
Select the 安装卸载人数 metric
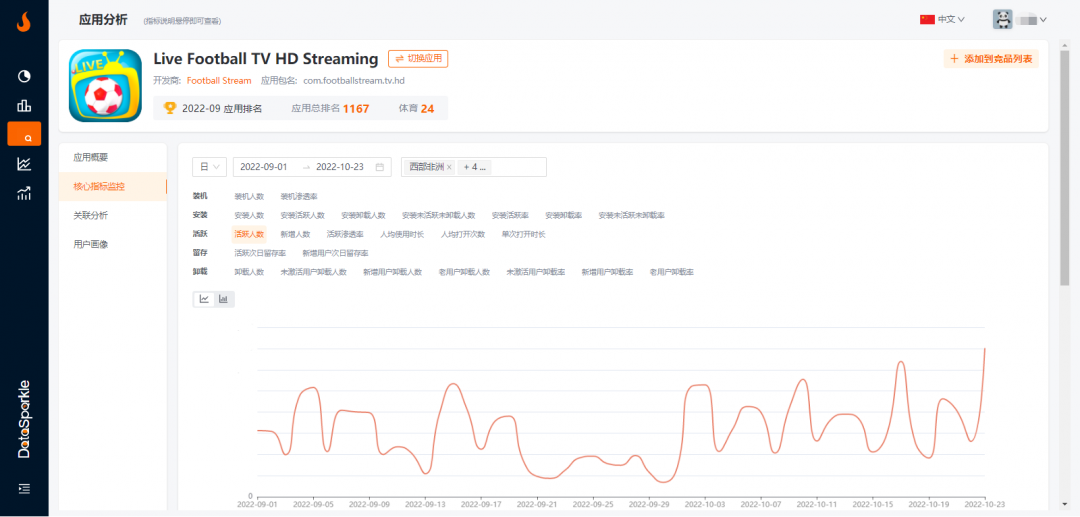click(363, 215)
